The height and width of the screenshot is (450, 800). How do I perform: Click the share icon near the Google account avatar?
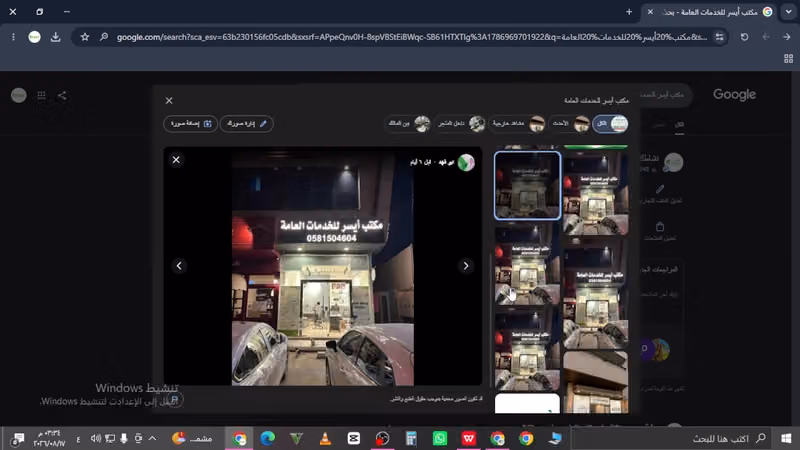click(62, 95)
